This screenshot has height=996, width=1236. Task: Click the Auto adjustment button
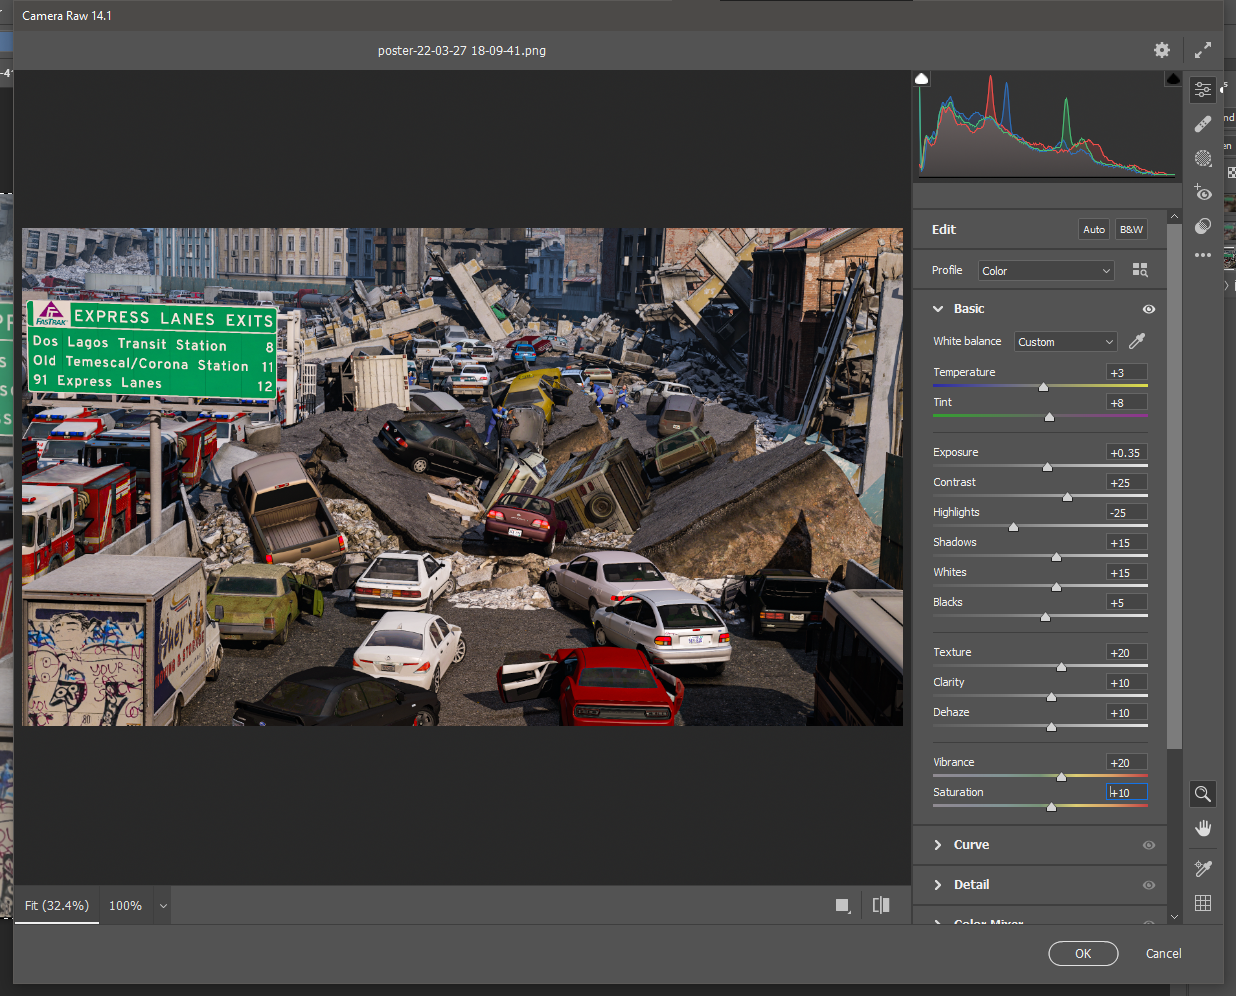point(1094,229)
